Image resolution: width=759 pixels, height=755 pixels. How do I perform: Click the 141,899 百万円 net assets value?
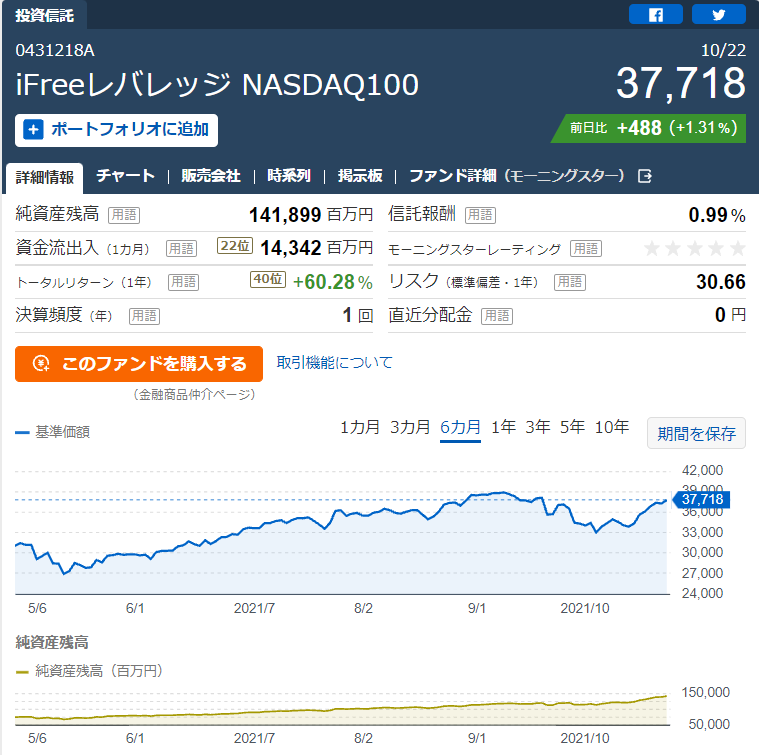tap(311, 215)
